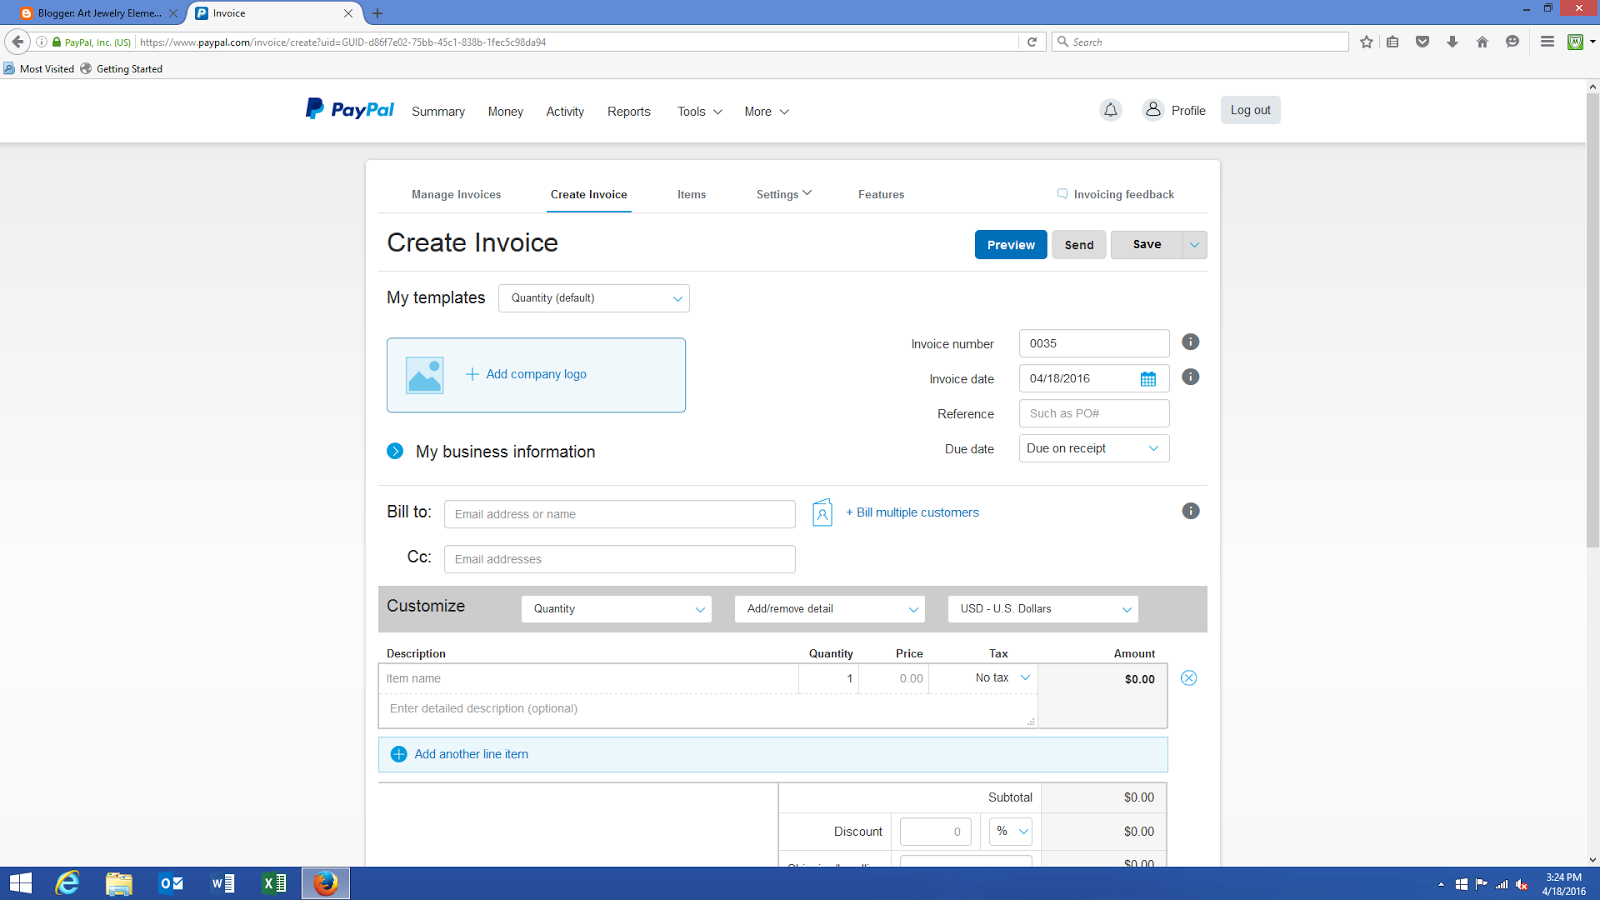Click the Cc email addresses field
Screen dimensions: 1600x900
point(620,559)
